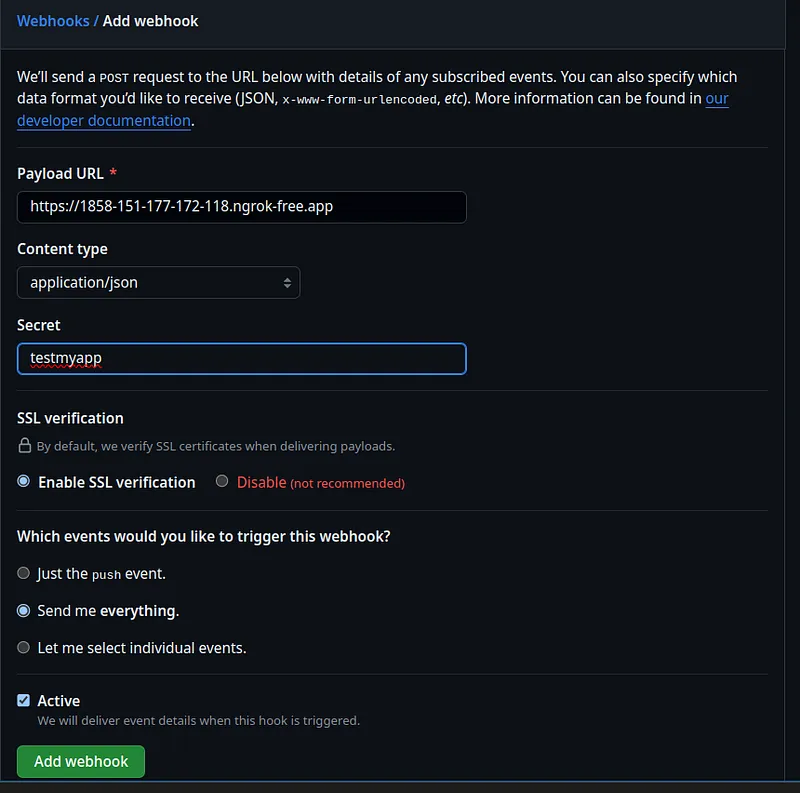Click the padlock icon near SSL verification
The width and height of the screenshot is (800, 793).
(22, 446)
